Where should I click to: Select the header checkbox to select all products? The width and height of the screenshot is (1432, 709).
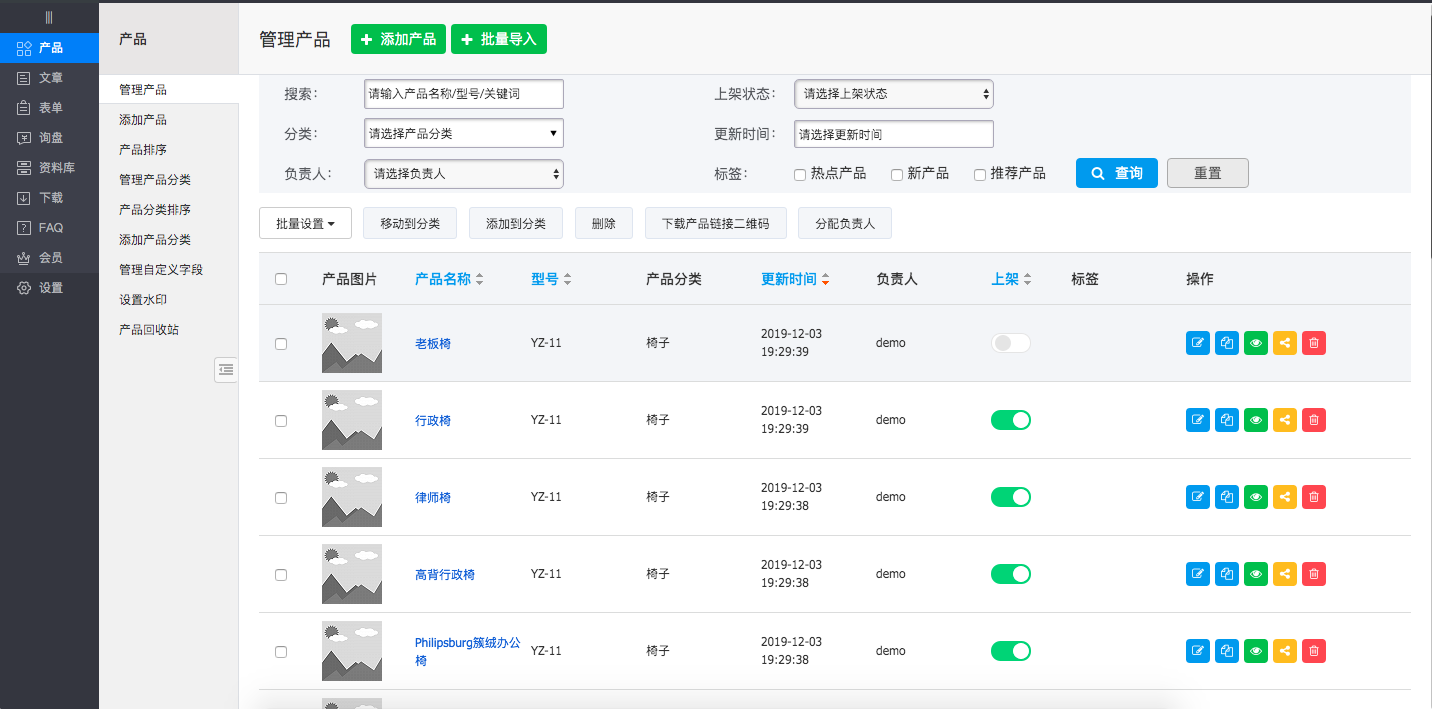pos(281,279)
